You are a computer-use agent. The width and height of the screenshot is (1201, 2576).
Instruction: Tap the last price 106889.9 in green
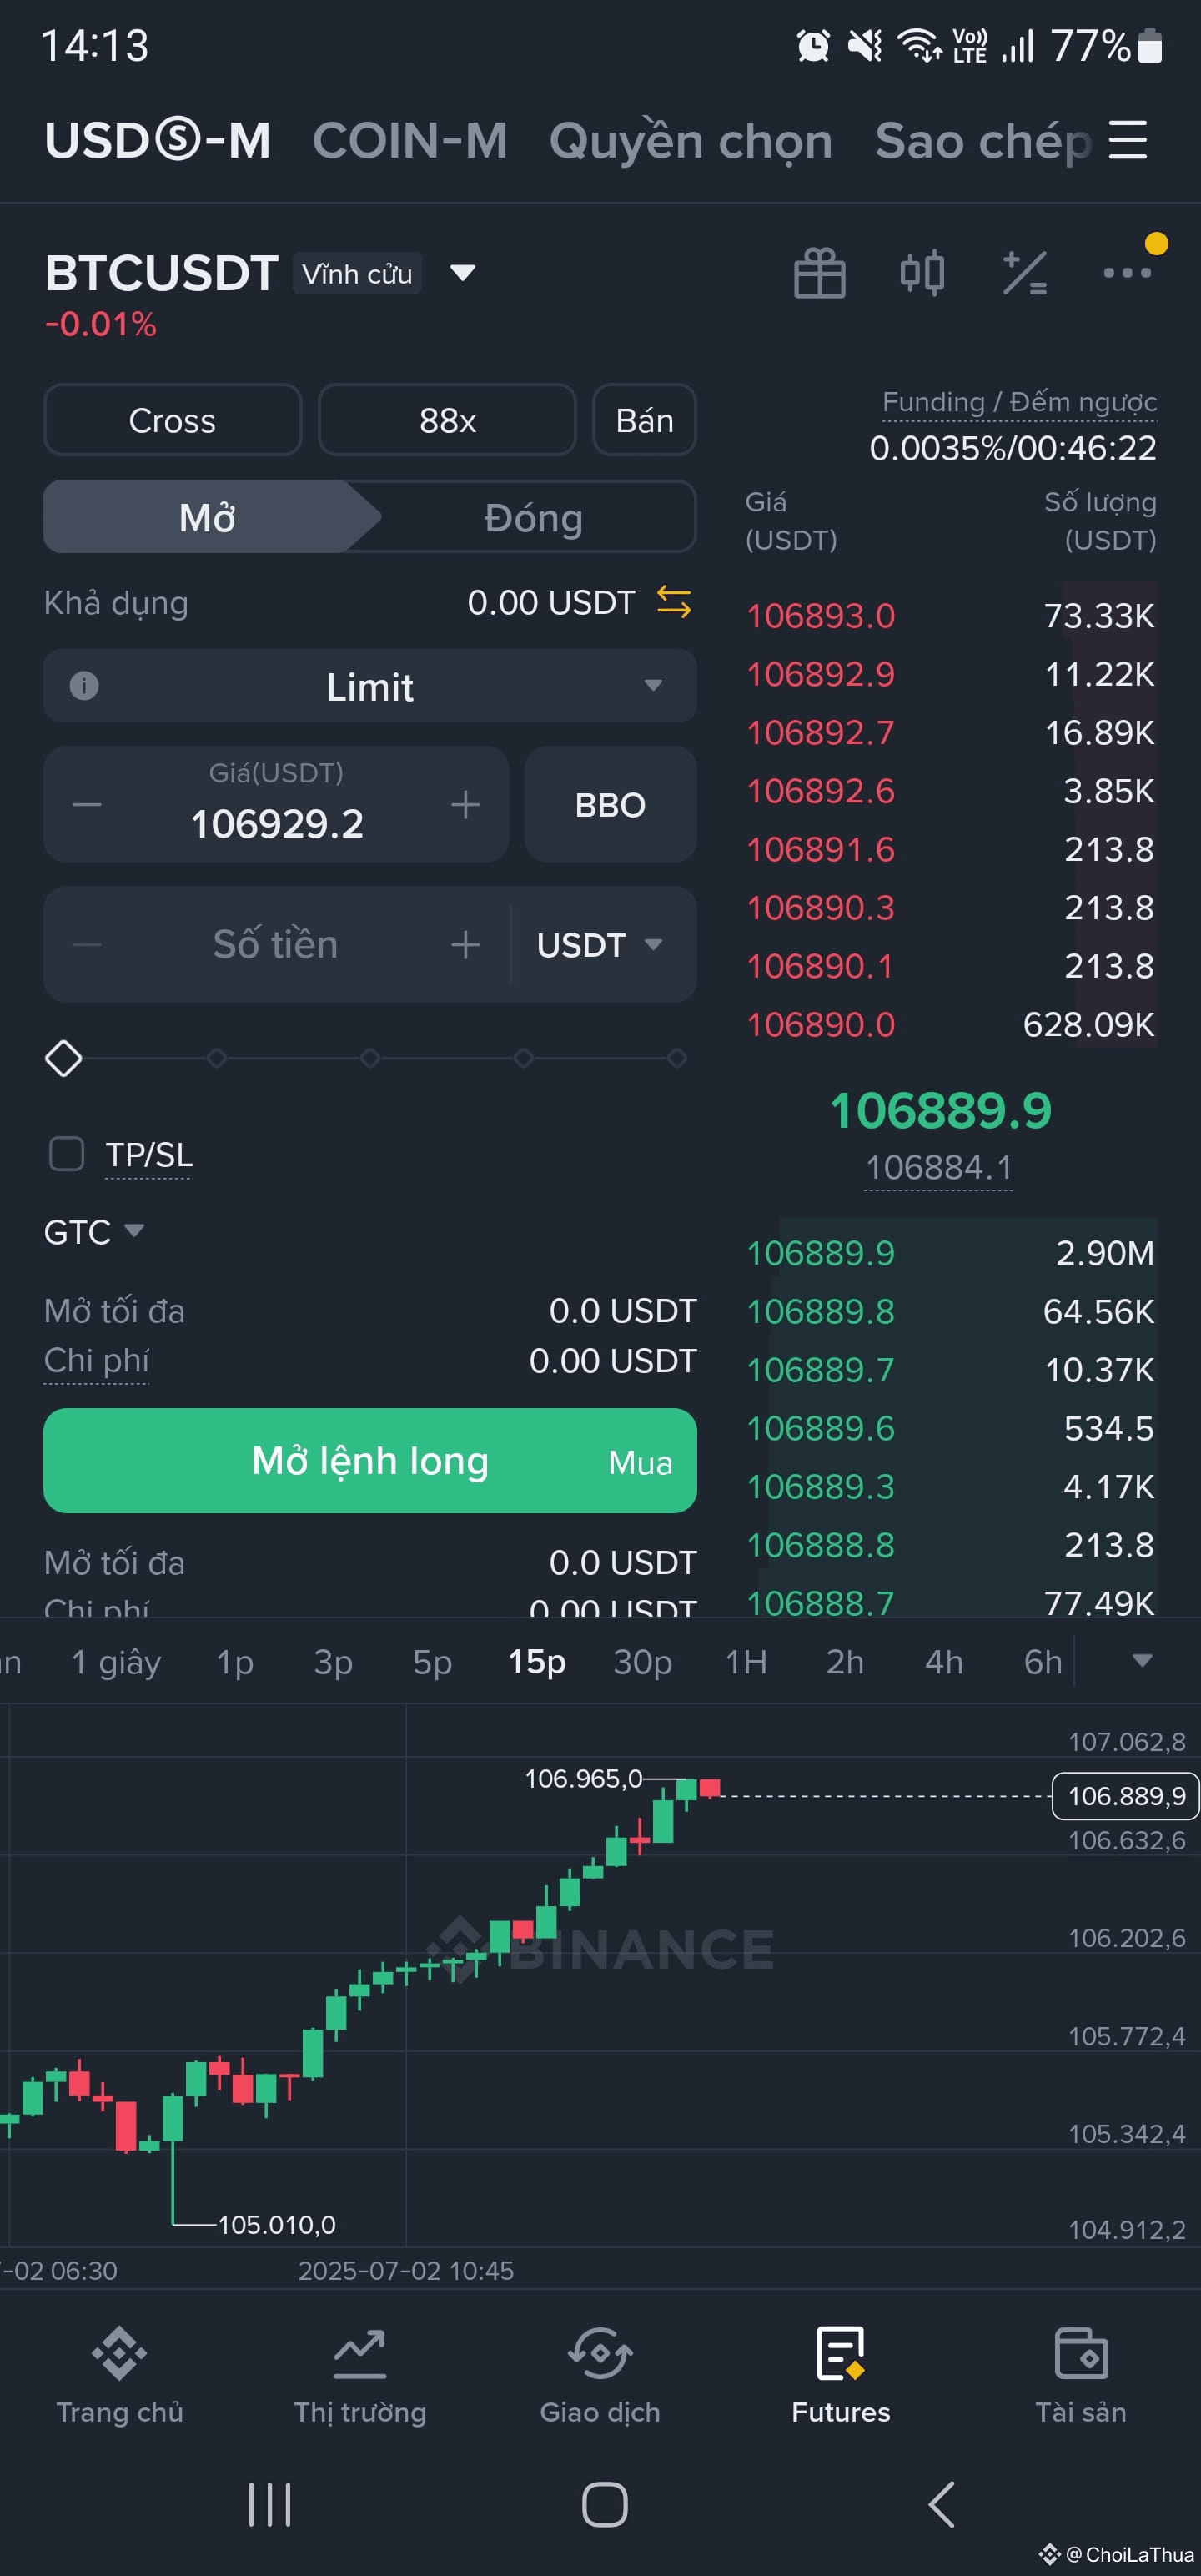coord(941,1110)
